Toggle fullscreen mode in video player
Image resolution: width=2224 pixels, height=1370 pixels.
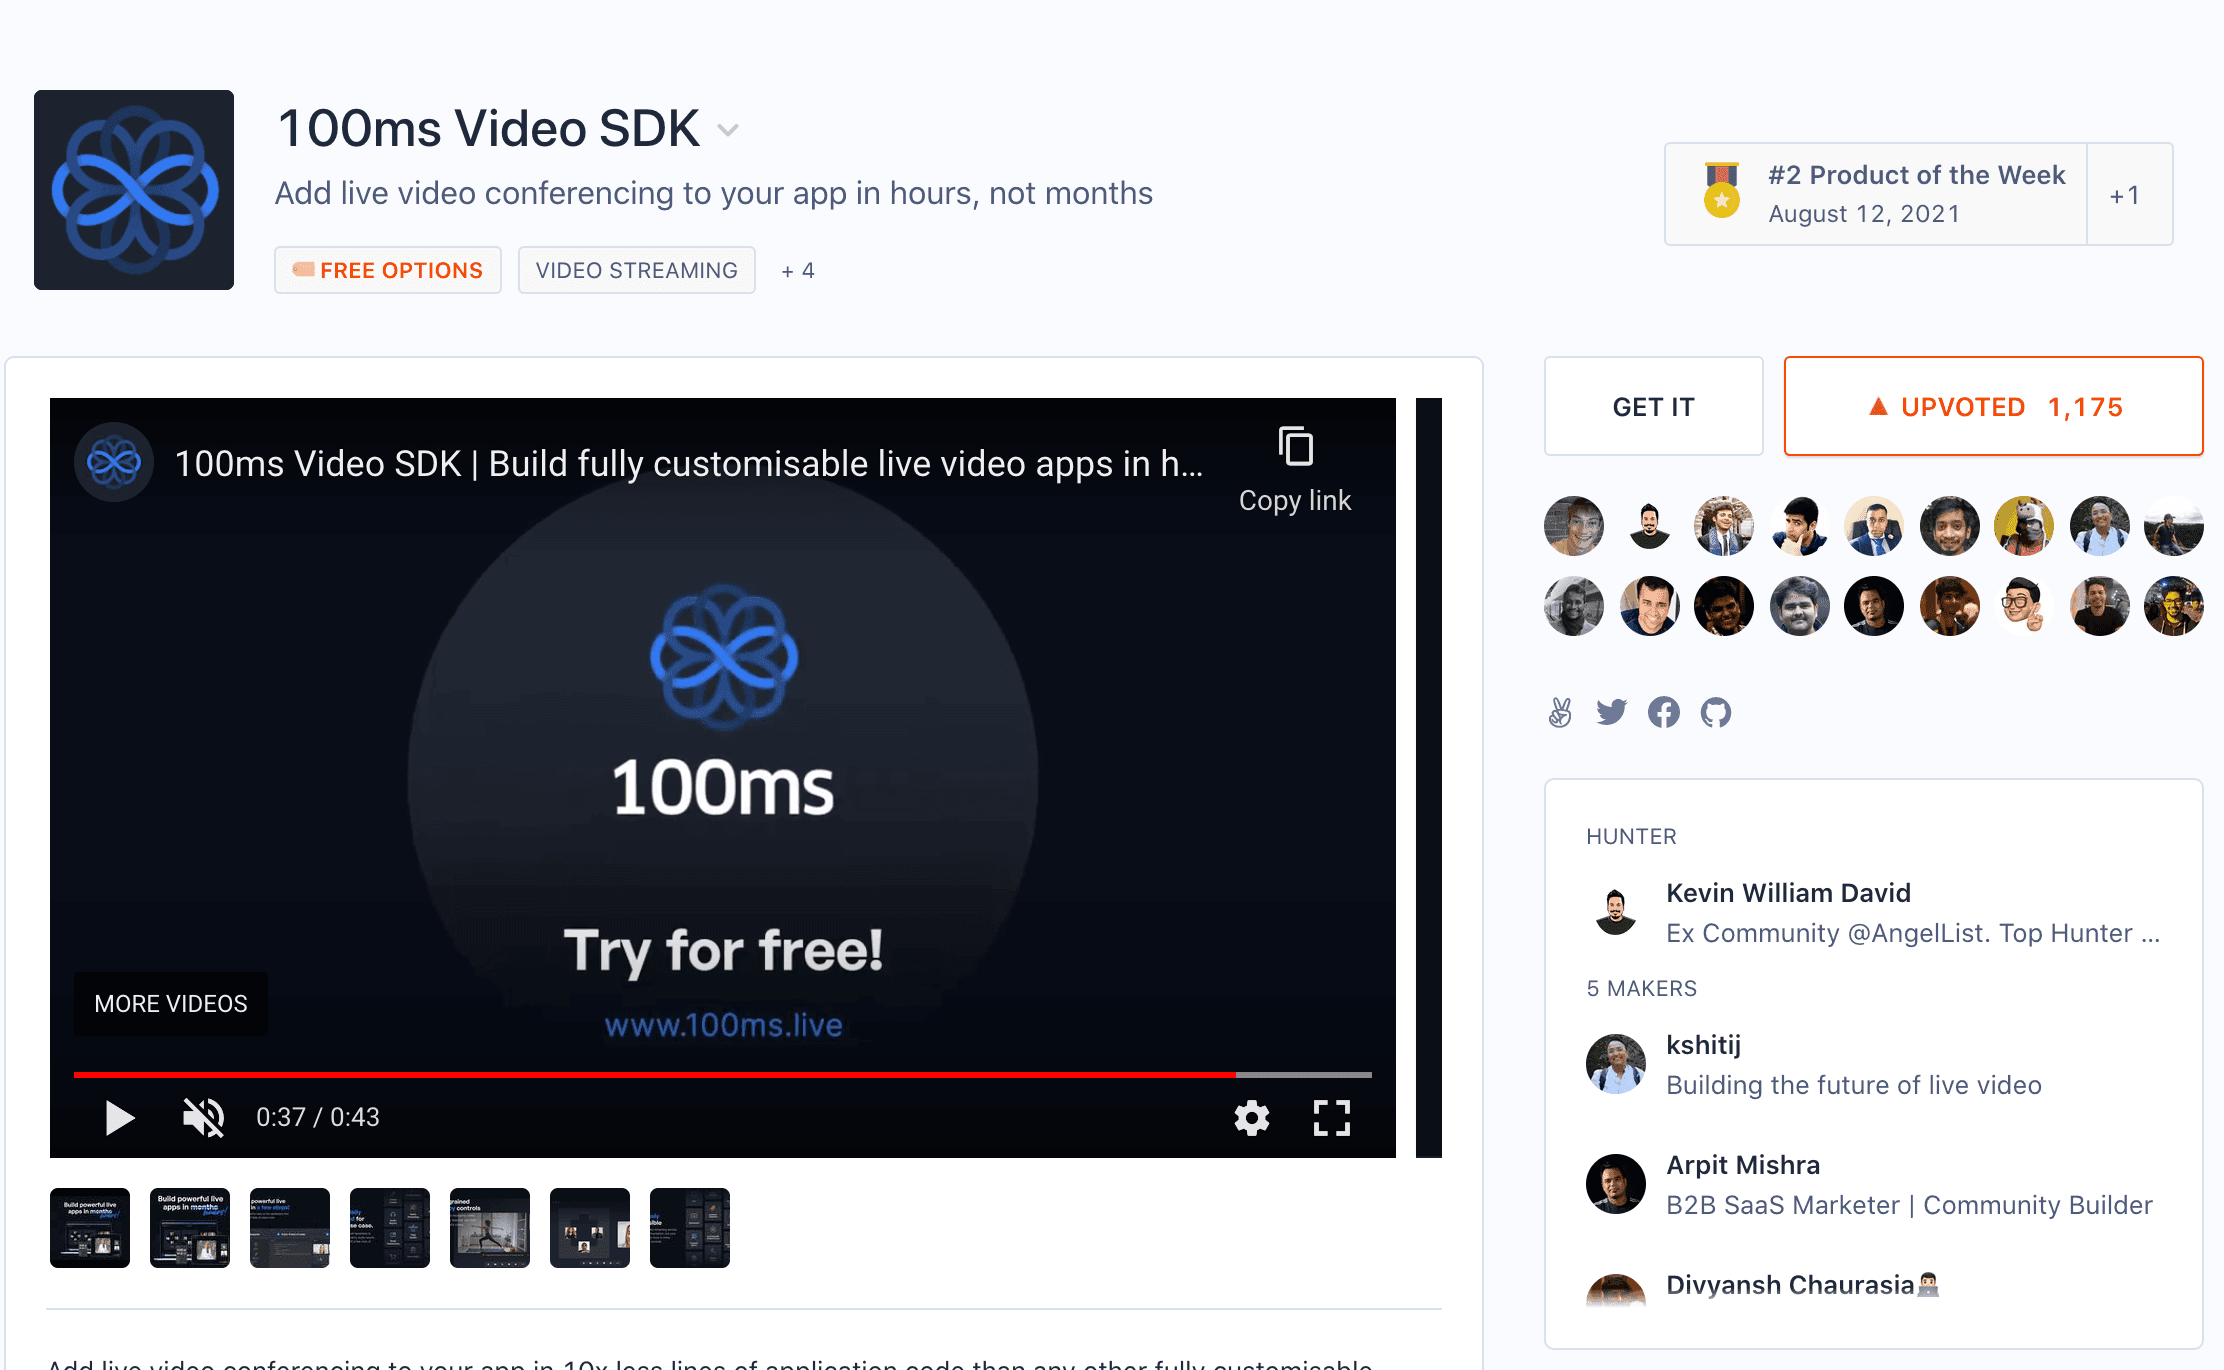[1333, 1116]
